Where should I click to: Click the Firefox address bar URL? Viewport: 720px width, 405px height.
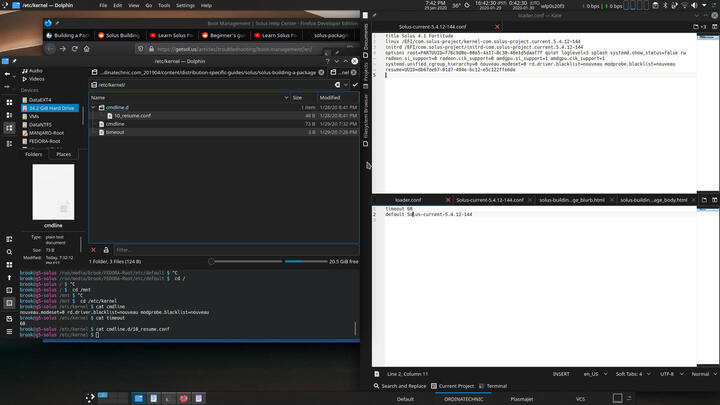(234, 49)
